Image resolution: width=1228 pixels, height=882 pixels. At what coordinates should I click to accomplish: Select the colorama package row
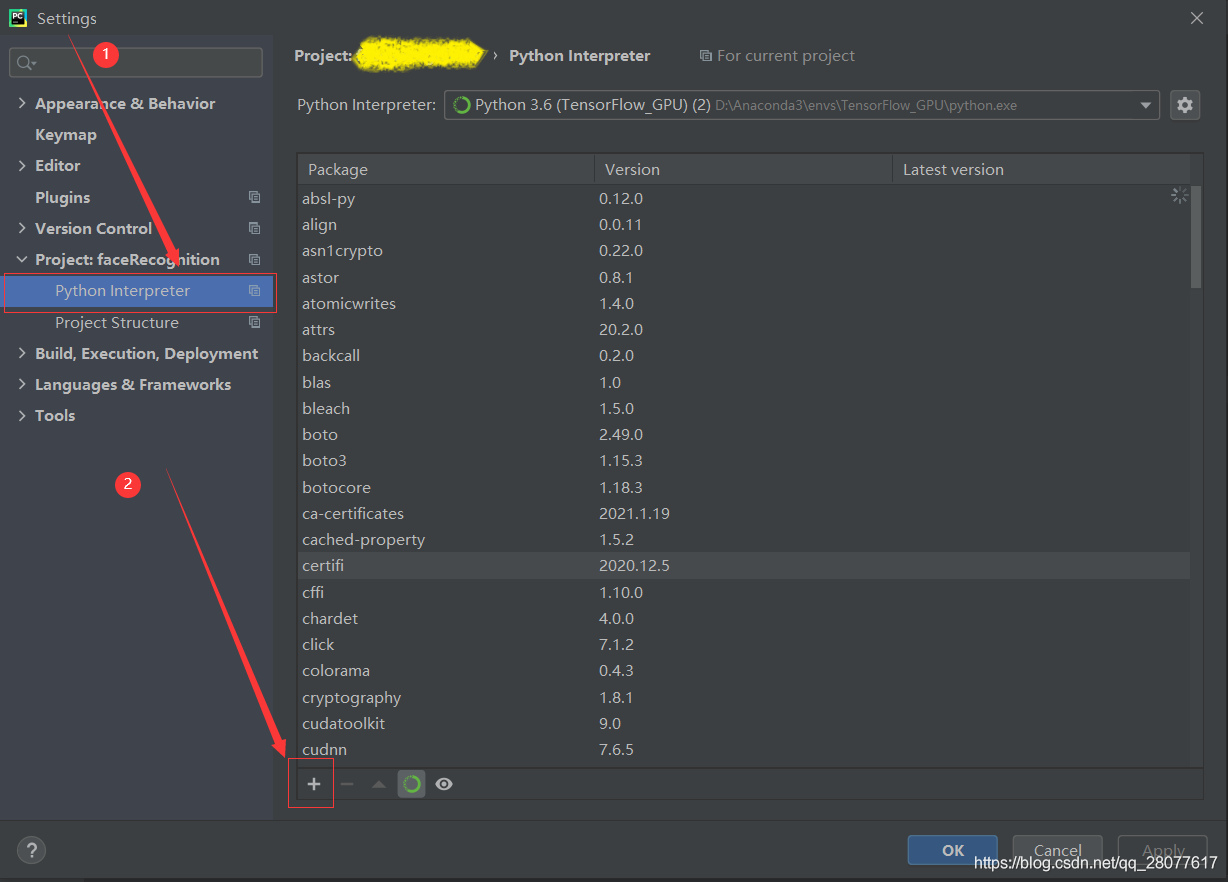coord(743,670)
